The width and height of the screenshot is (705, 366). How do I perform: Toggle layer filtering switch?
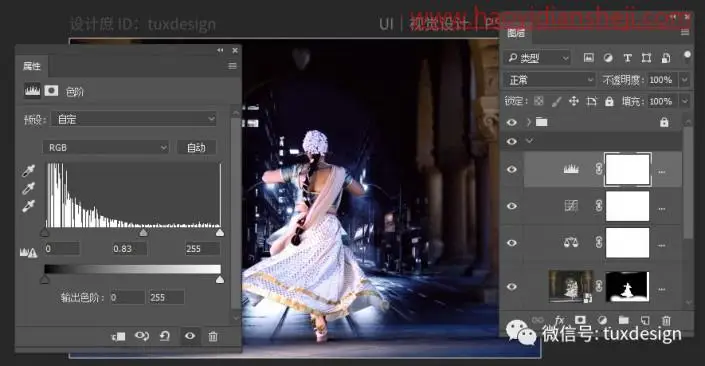pyautogui.click(x=687, y=55)
